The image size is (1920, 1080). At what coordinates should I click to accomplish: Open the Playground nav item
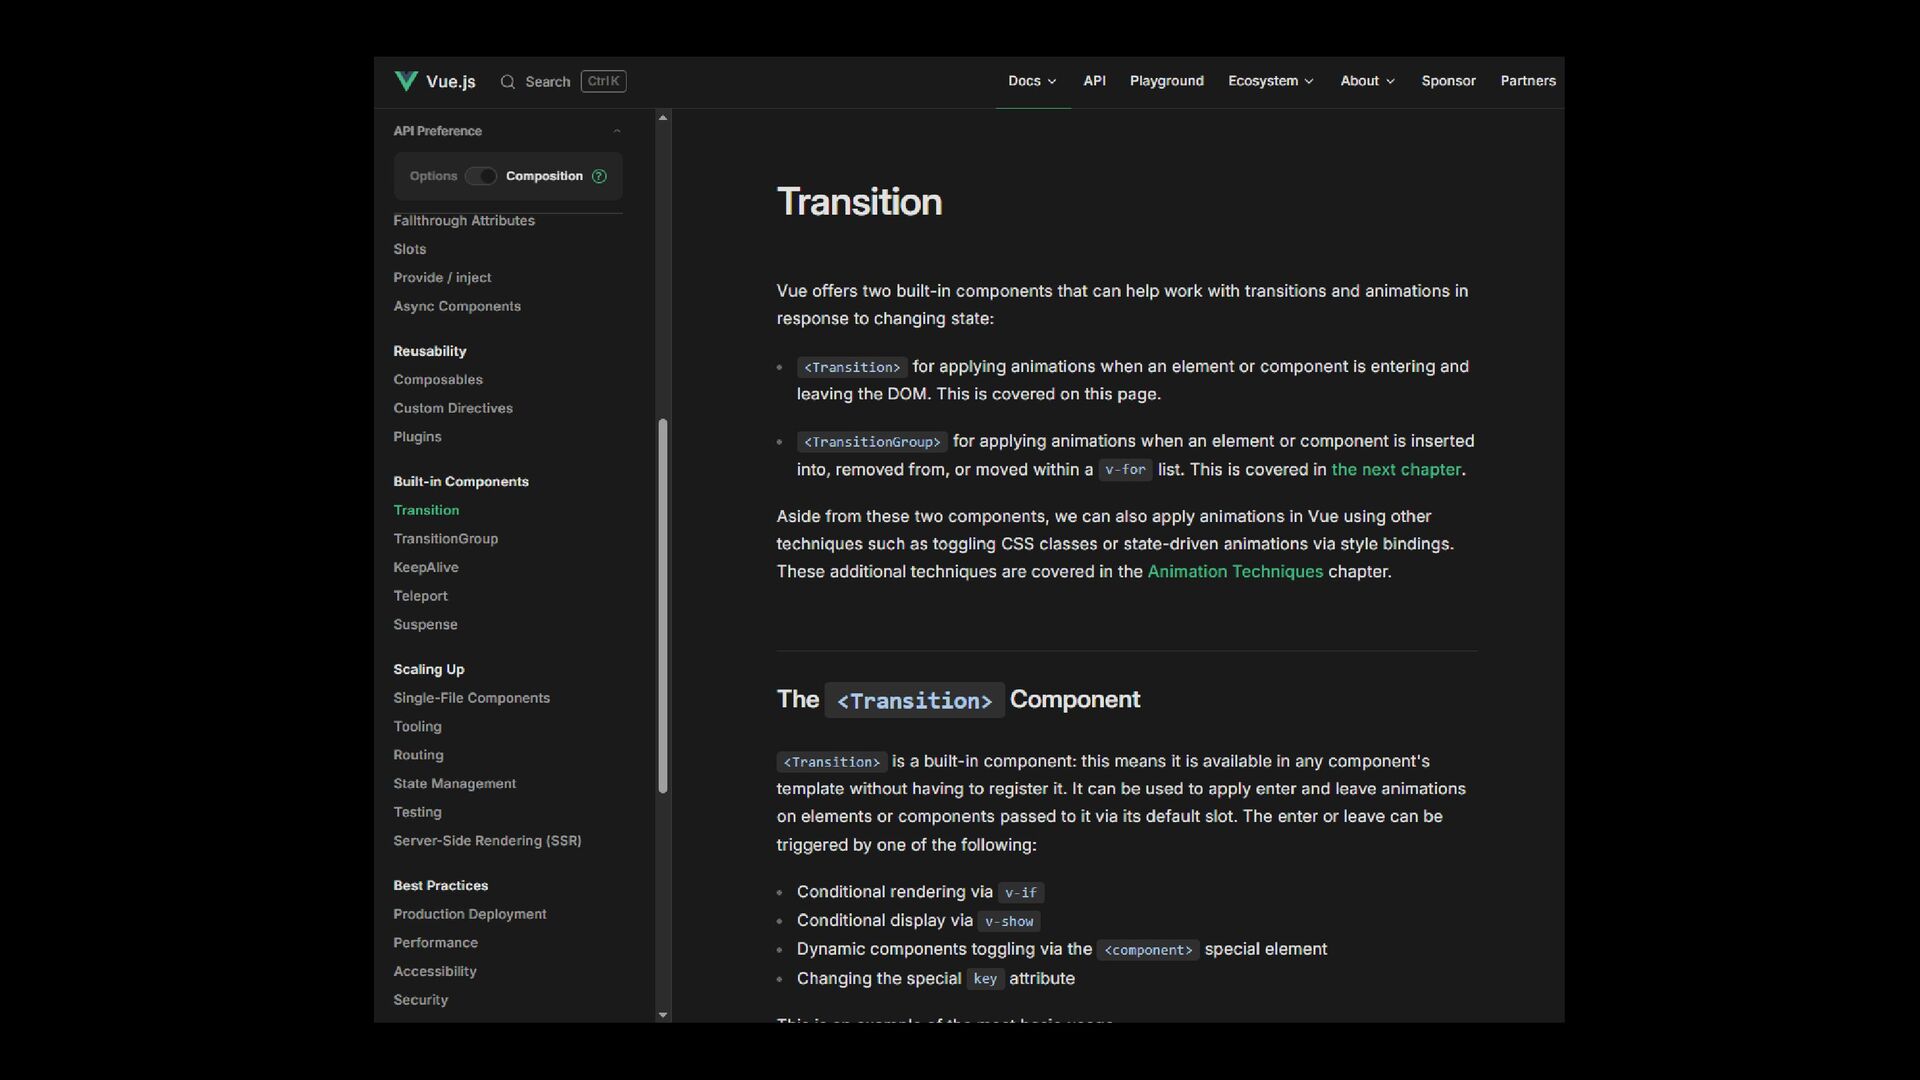(1166, 81)
